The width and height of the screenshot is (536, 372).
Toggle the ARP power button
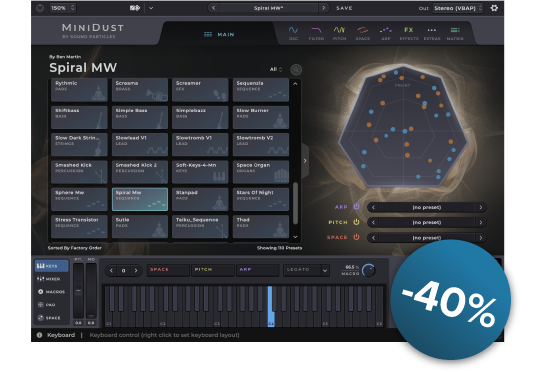pos(357,207)
